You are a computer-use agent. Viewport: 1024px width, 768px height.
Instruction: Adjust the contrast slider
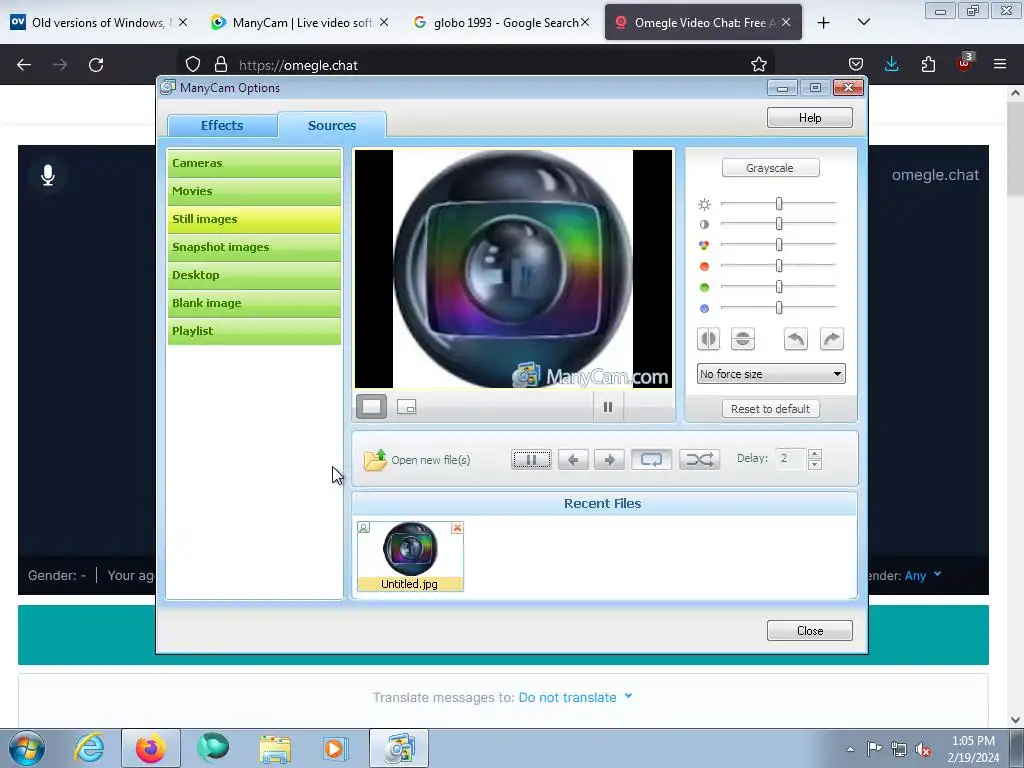[778, 224]
